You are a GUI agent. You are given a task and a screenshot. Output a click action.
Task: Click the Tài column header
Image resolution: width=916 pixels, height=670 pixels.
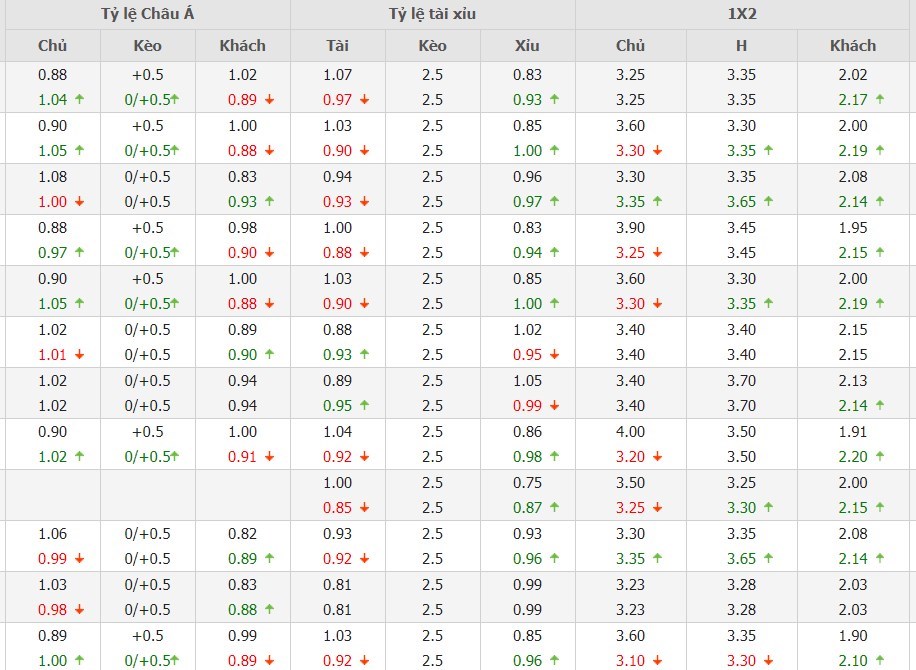click(337, 45)
